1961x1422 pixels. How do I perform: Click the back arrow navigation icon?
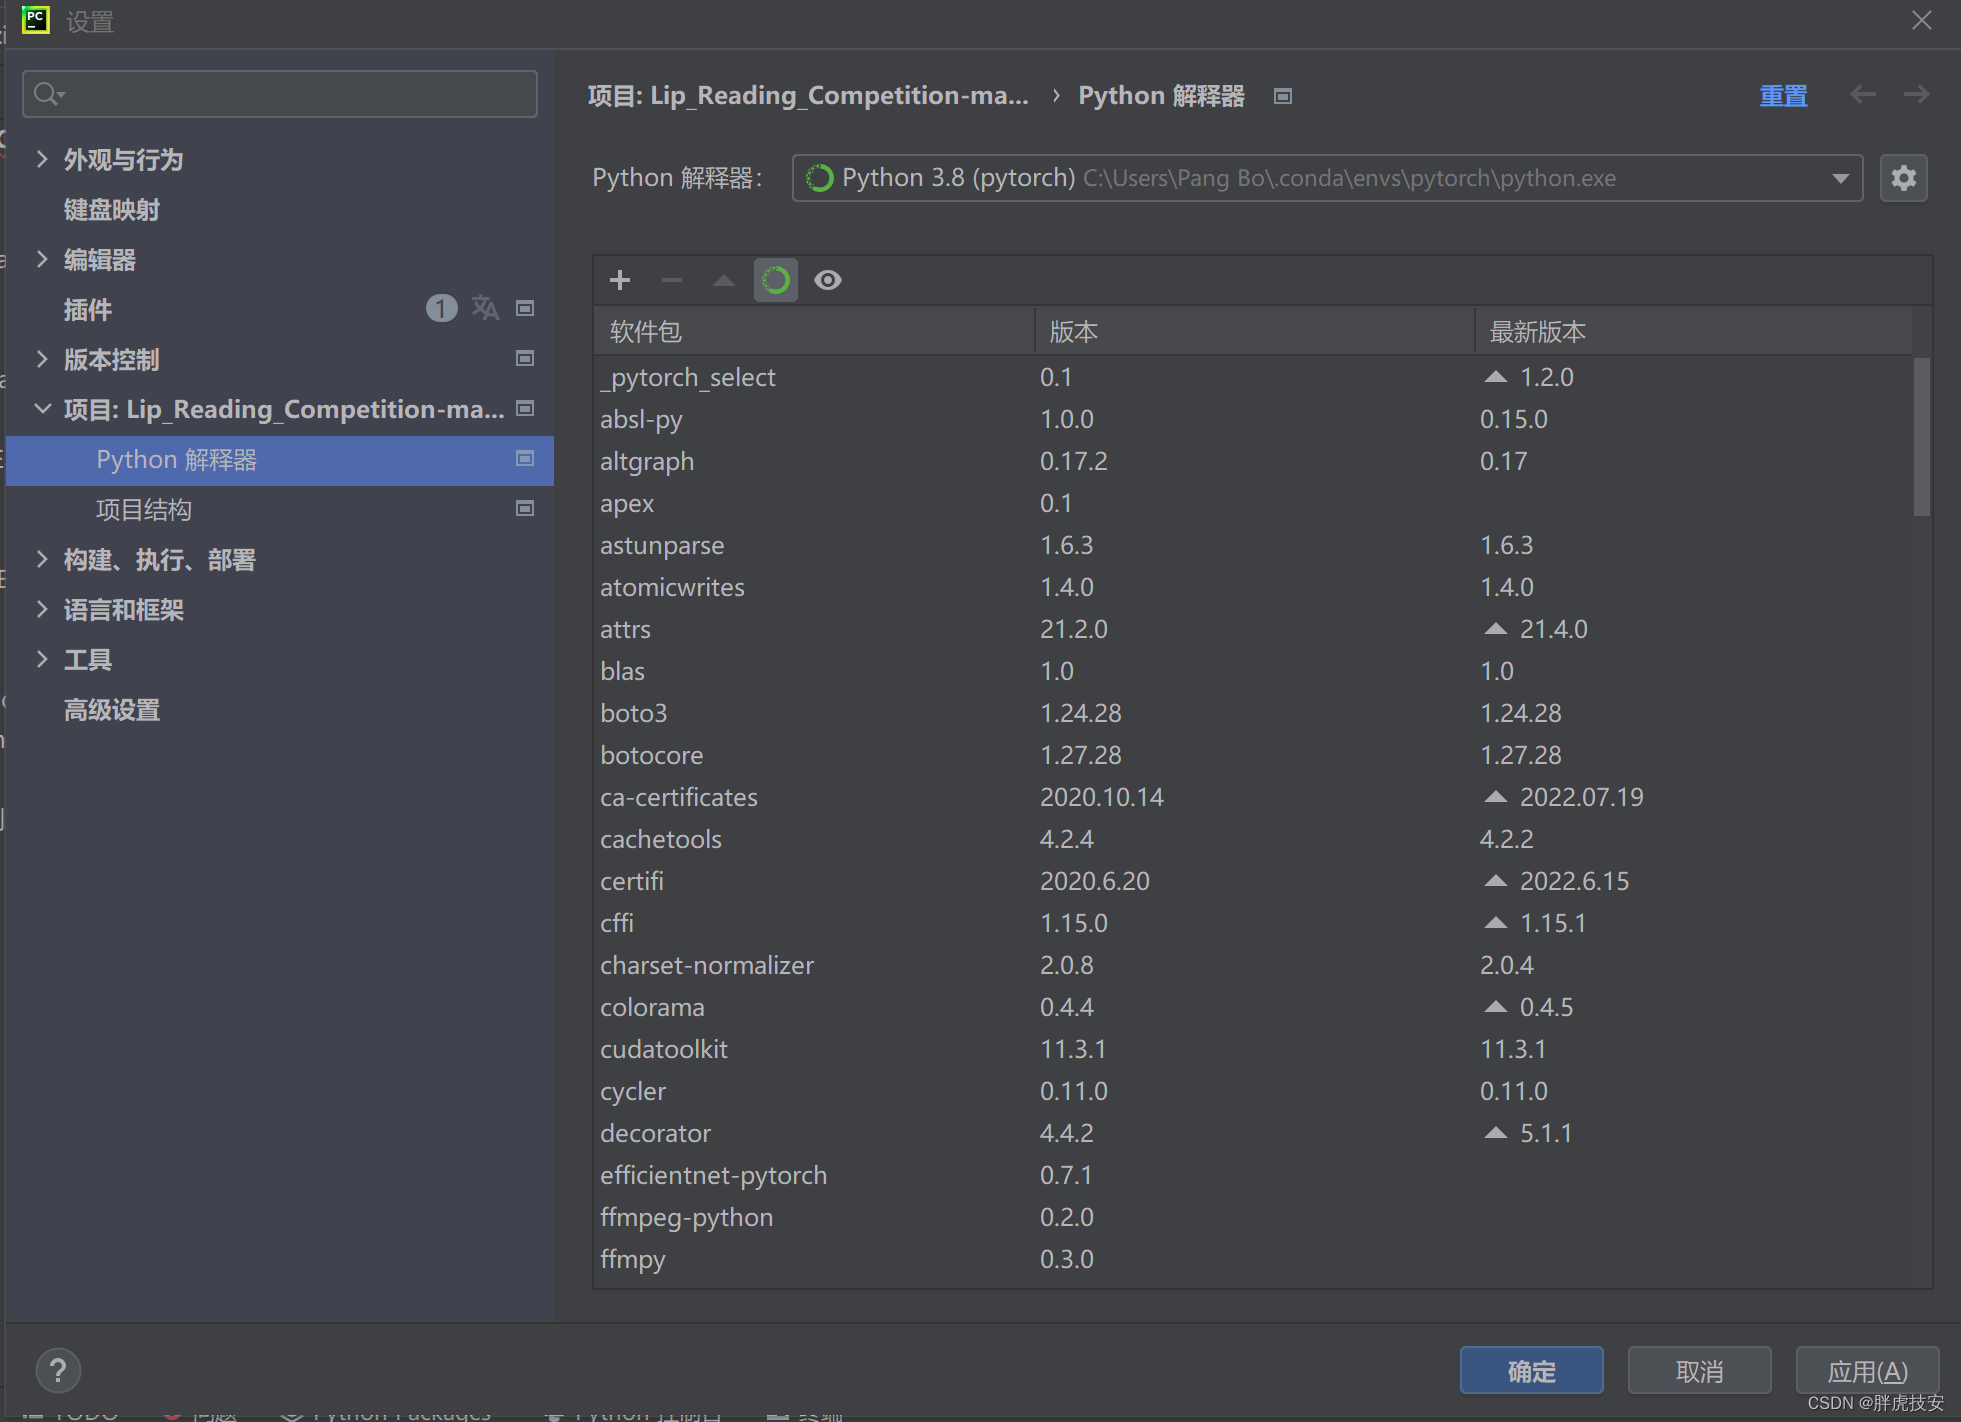(x=1862, y=95)
